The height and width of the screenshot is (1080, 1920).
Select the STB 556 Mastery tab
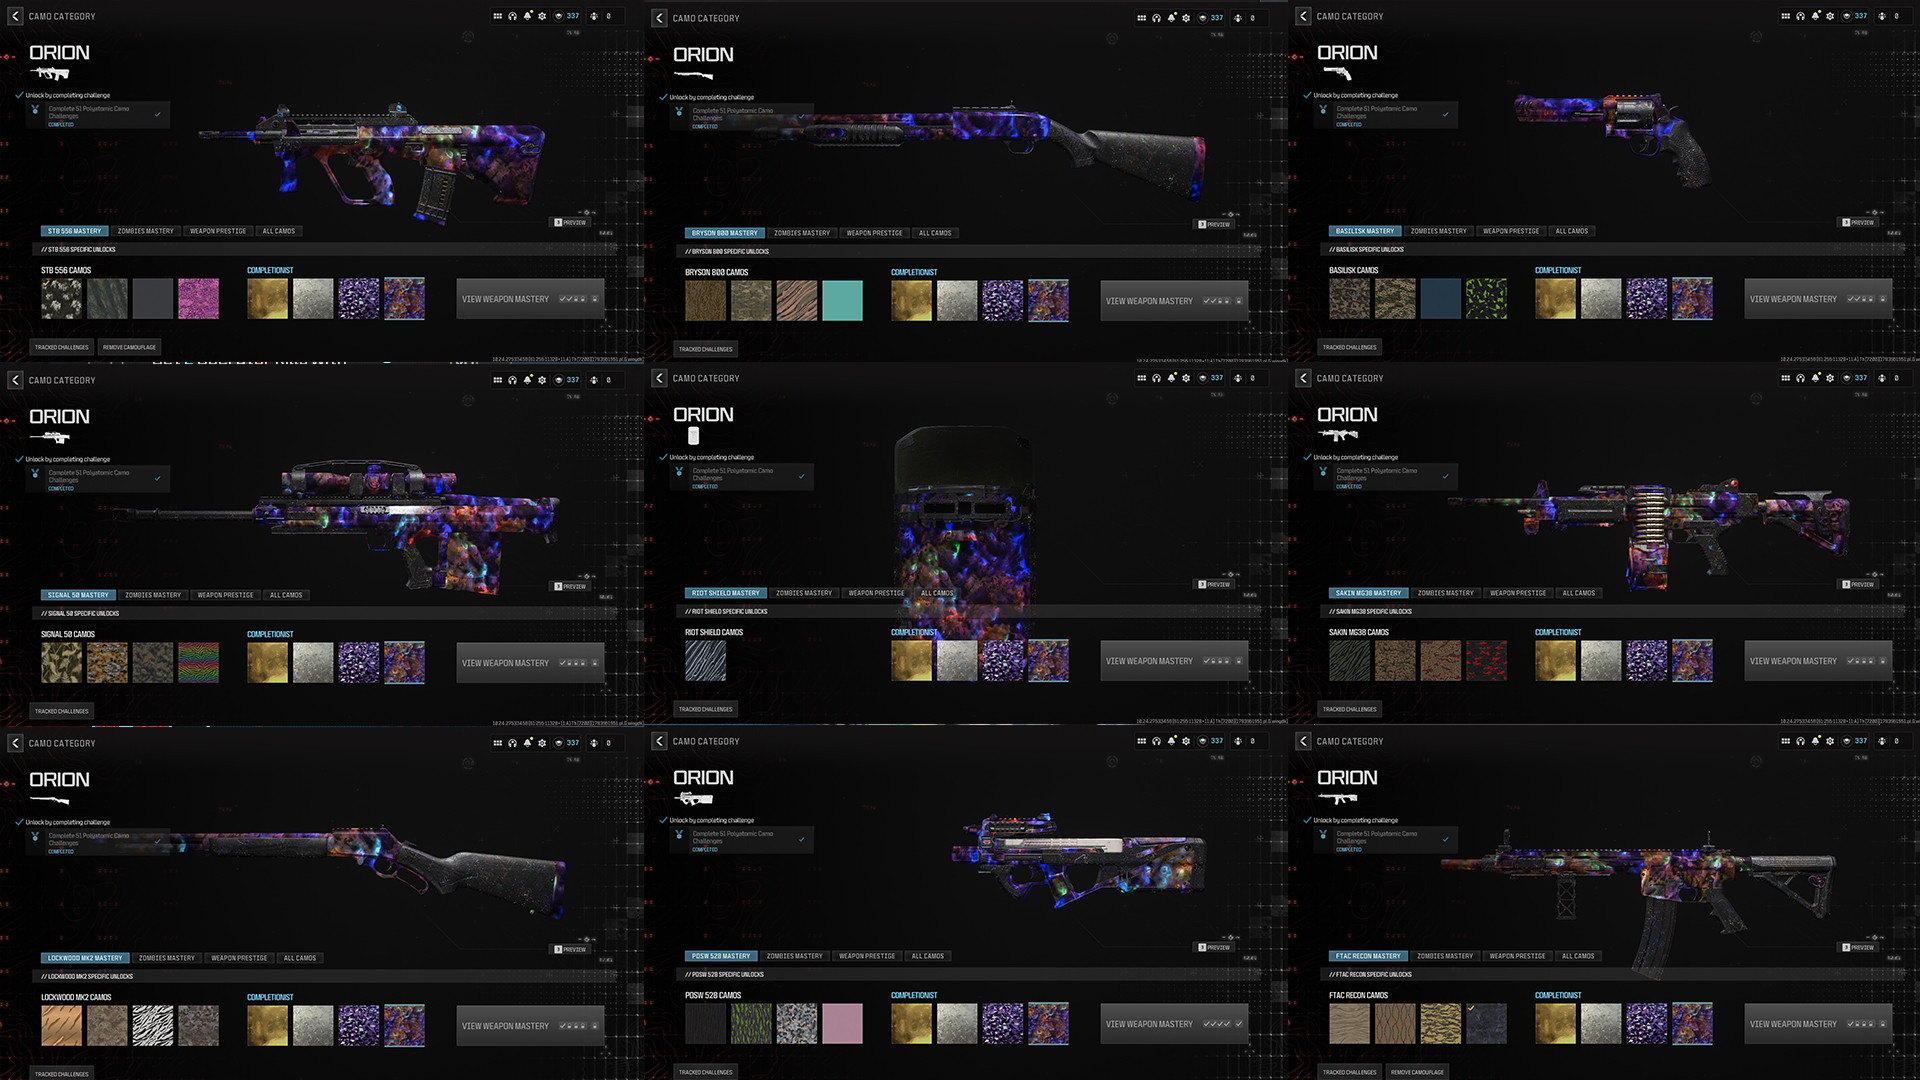click(75, 231)
